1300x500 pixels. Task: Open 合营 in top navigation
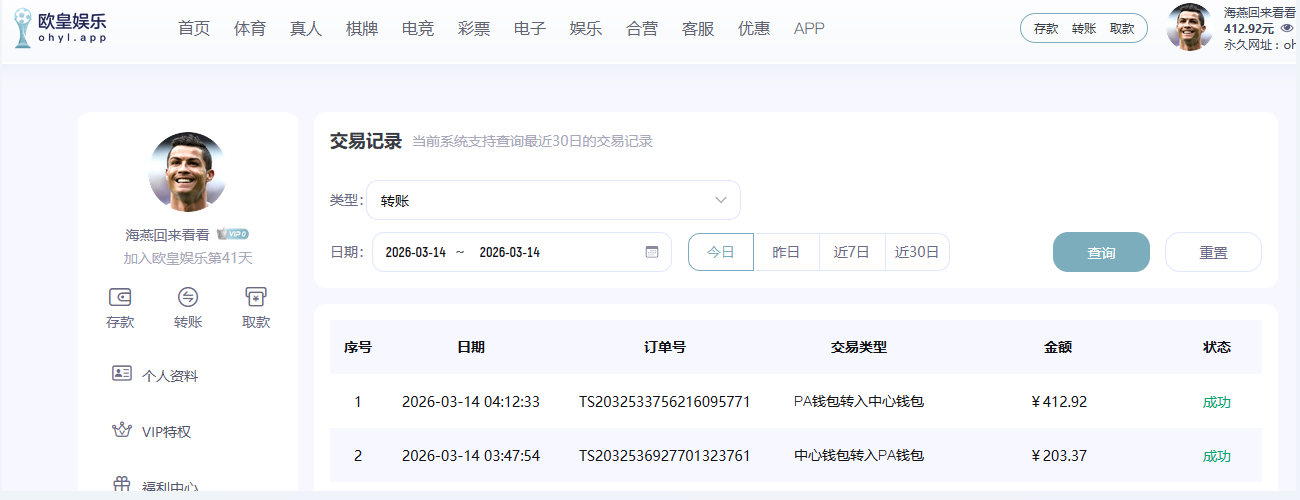[642, 28]
